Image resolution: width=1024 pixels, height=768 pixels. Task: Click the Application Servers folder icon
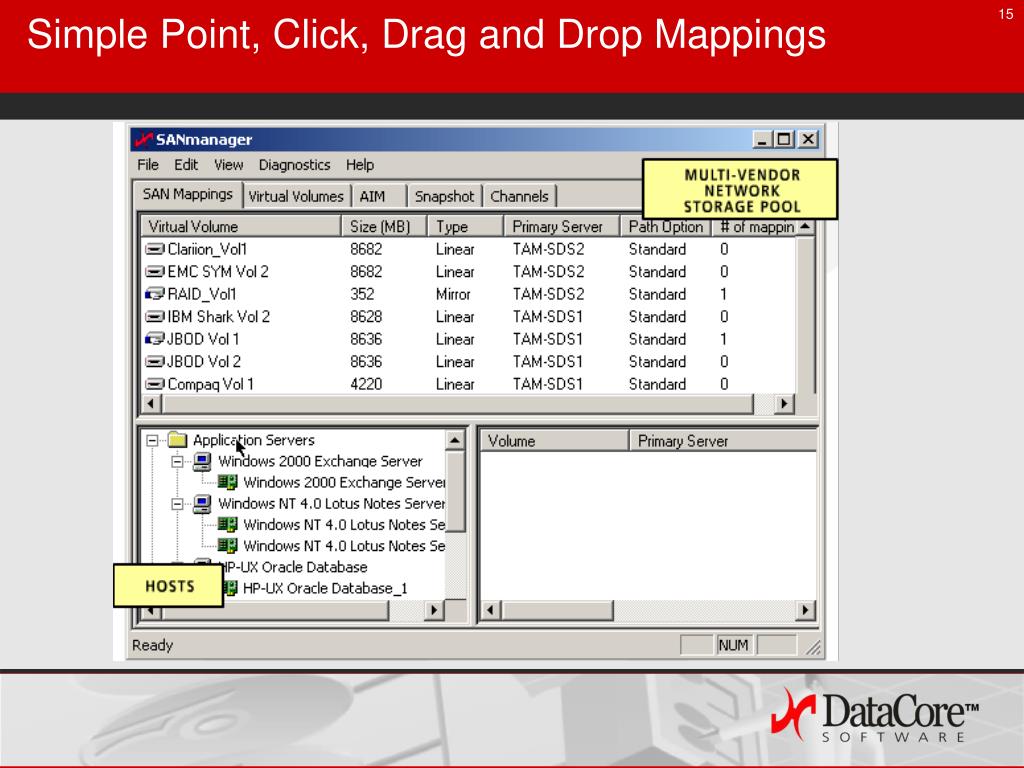177,440
